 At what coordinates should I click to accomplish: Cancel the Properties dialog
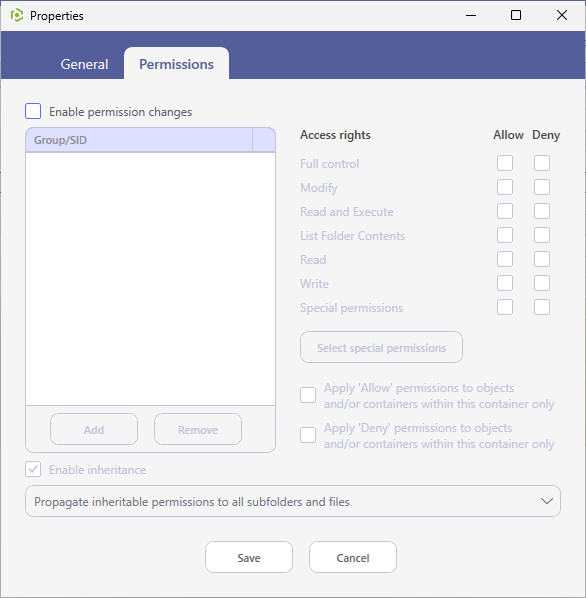pyautogui.click(x=353, y=557)
